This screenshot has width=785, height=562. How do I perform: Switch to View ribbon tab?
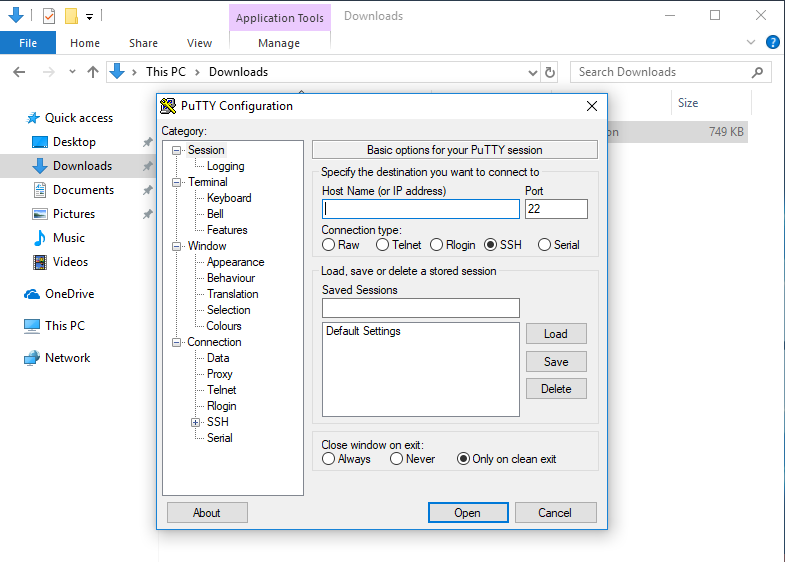[199, 43]
